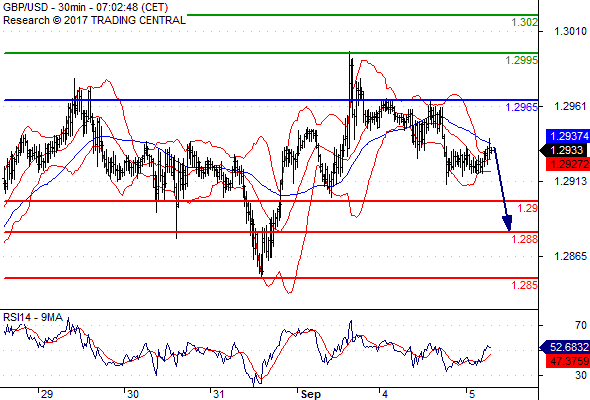This screenshot has height=400, width=590.
Task: Click the red 1.288 support label
Action: click(525, 239)
